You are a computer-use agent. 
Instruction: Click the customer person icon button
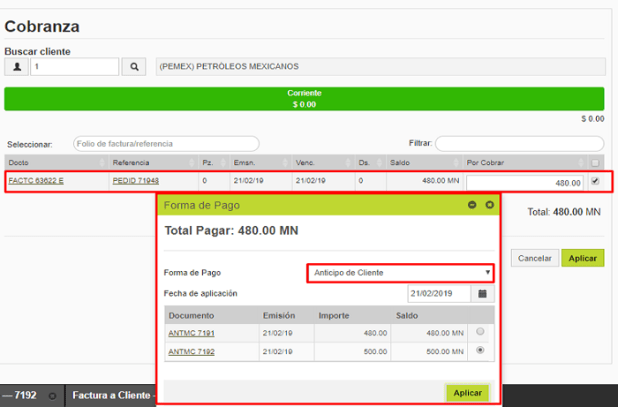tap(17, 67)
